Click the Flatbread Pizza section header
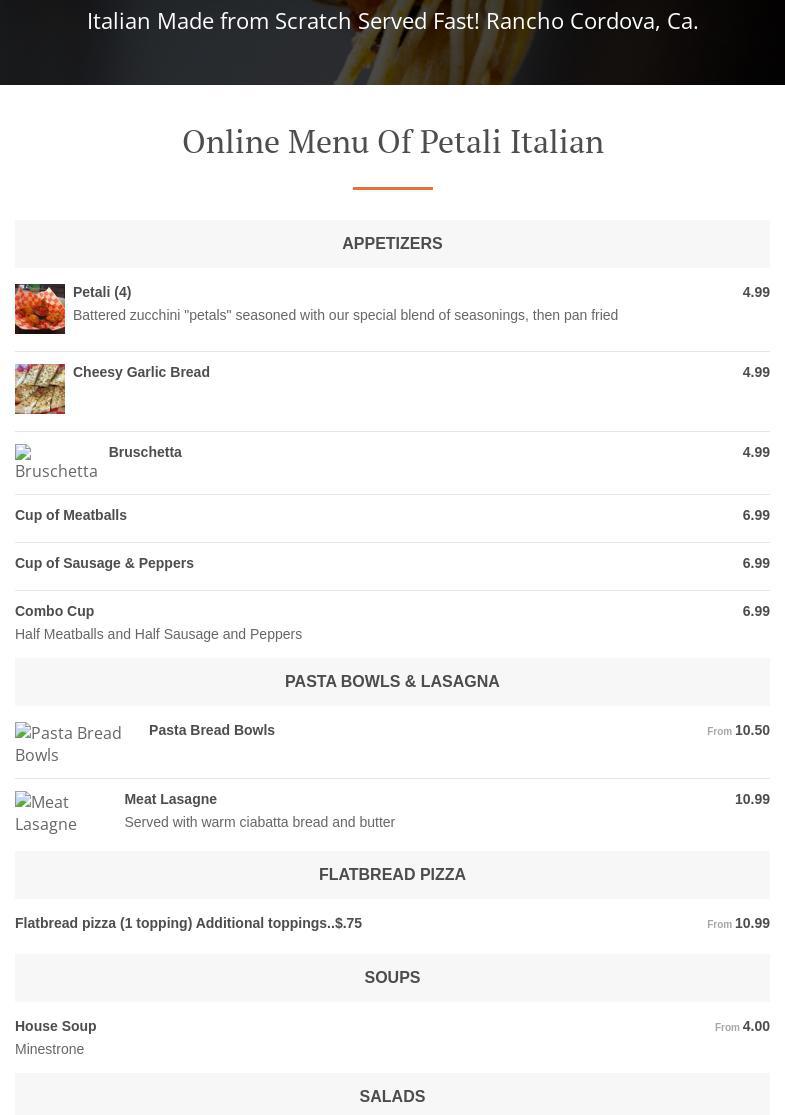 392,875
